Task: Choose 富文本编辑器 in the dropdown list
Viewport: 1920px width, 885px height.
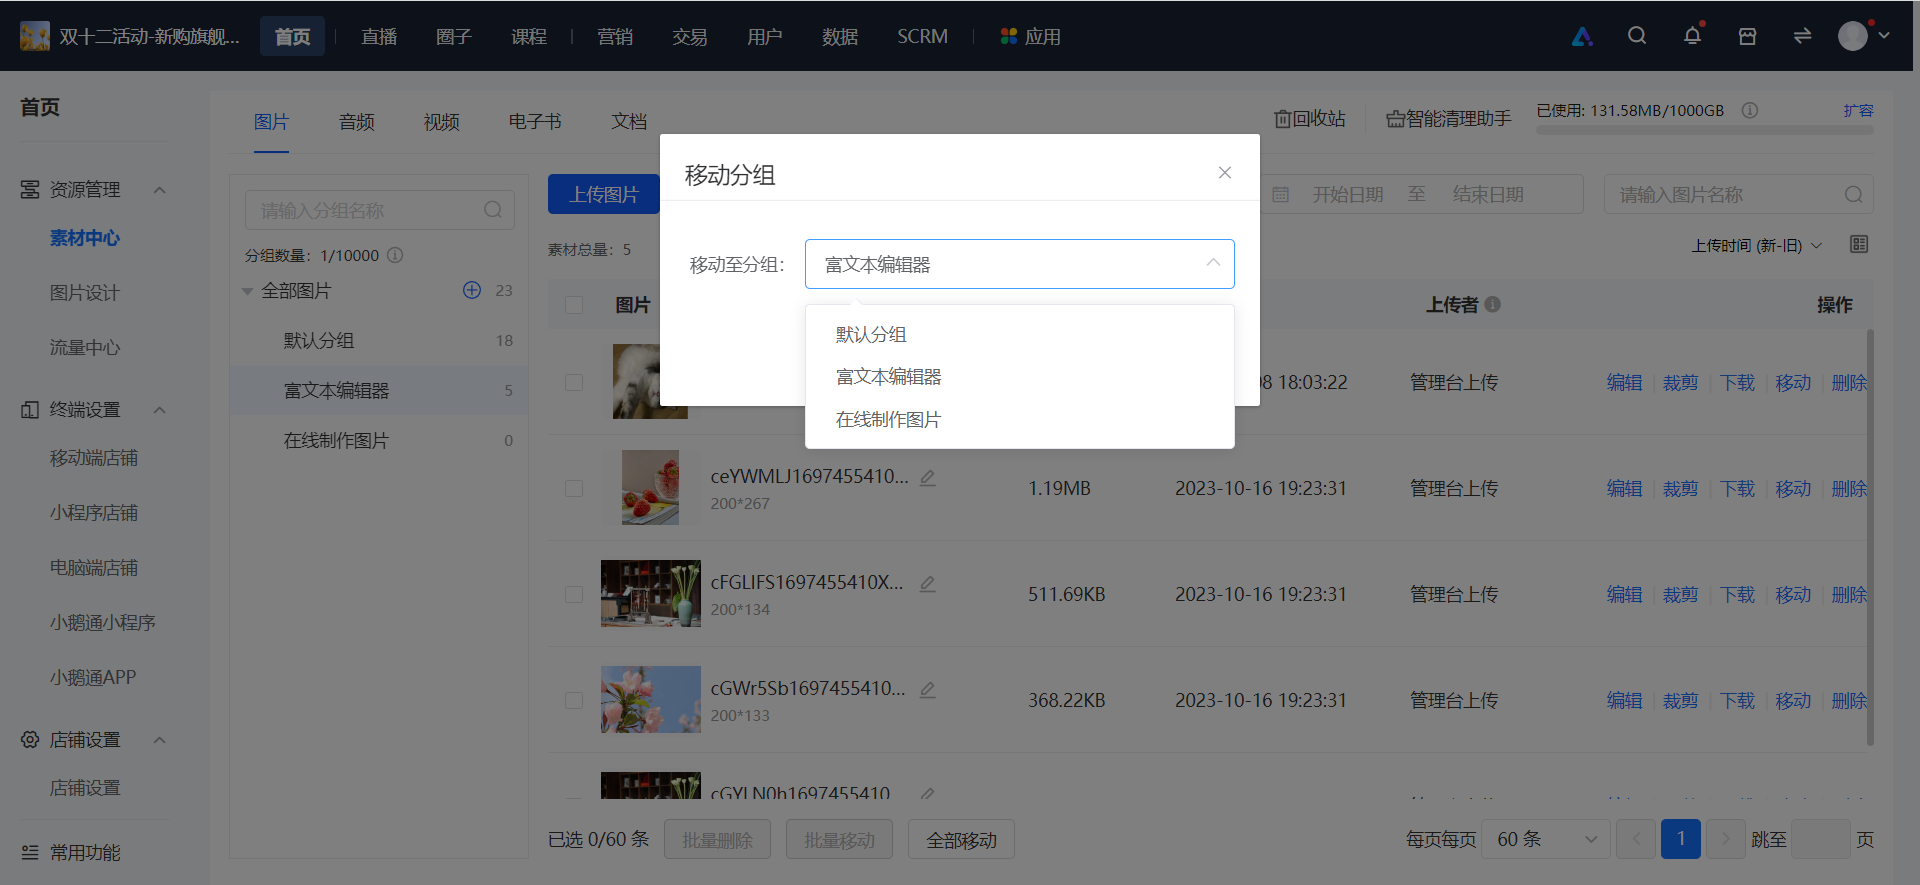Action: (1020, 377)
